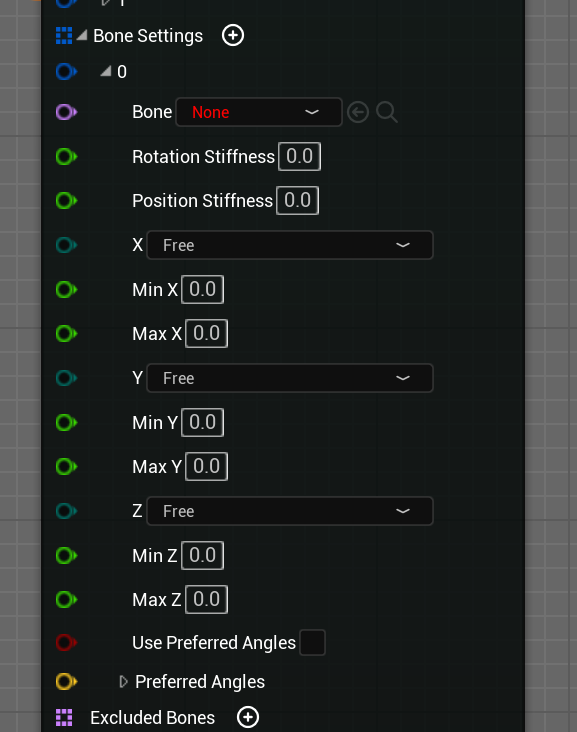Viewport: 577px width, 732px height.
Task: Enable the Use Preferred Angles checkbox
Action: [312, 643]
